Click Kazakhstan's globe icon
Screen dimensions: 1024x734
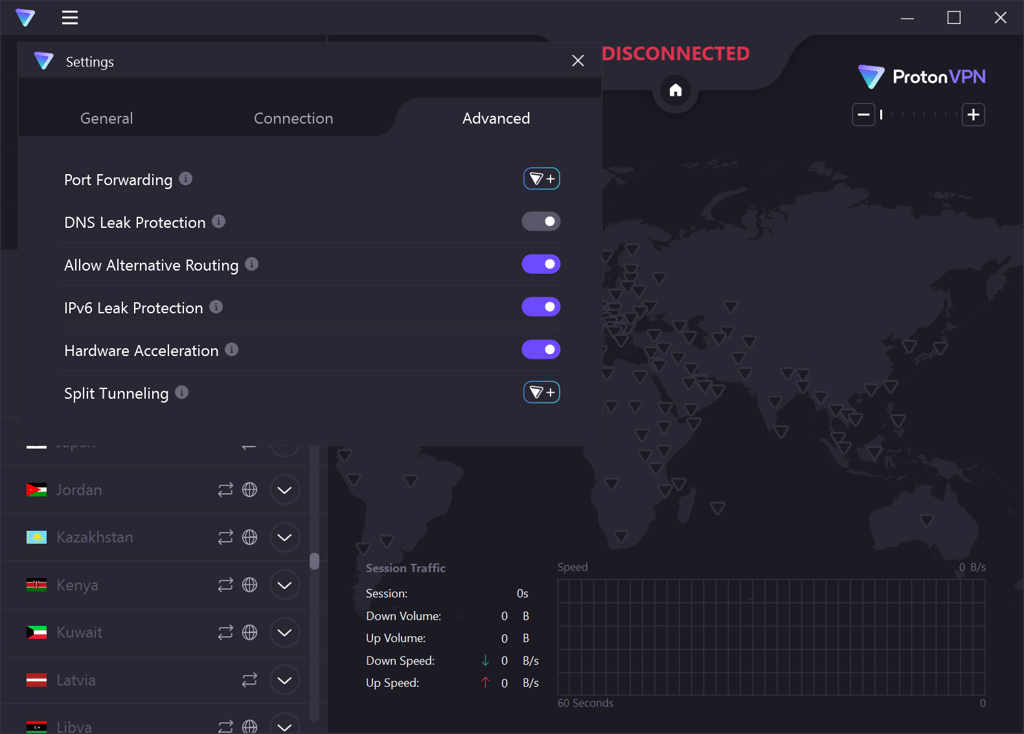point(249,537)
